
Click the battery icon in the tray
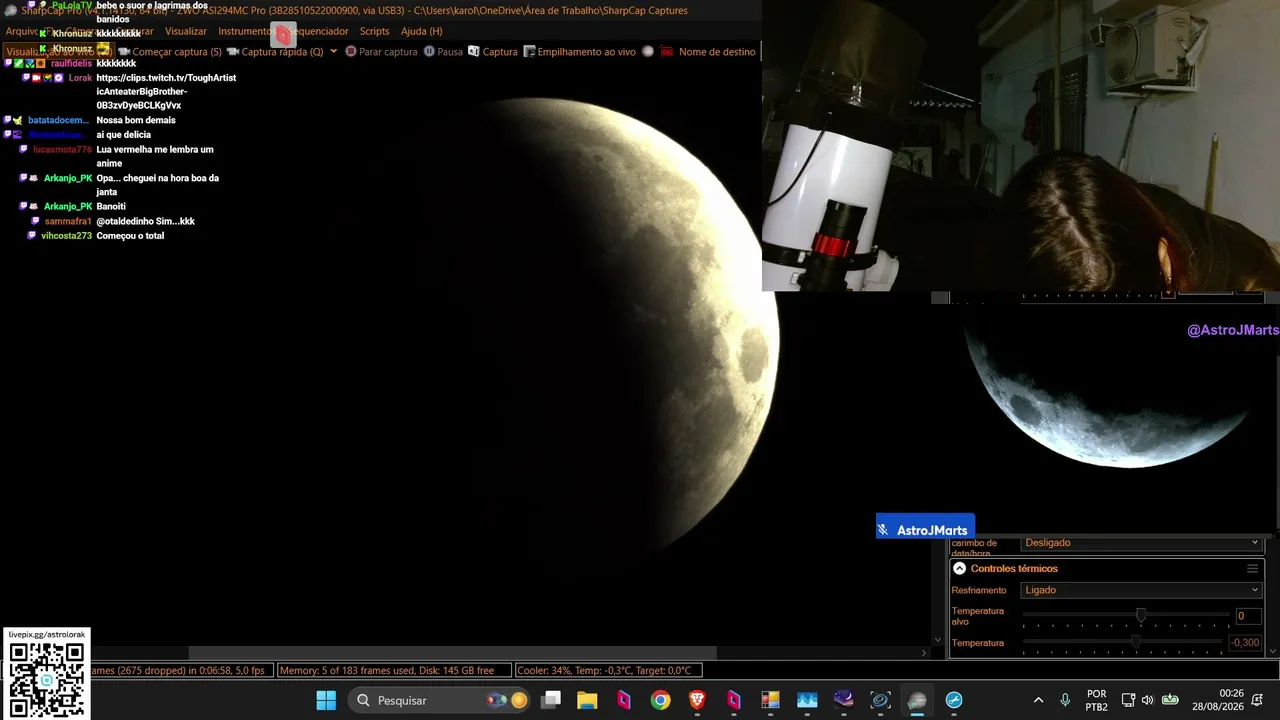tap(1169, 700)
